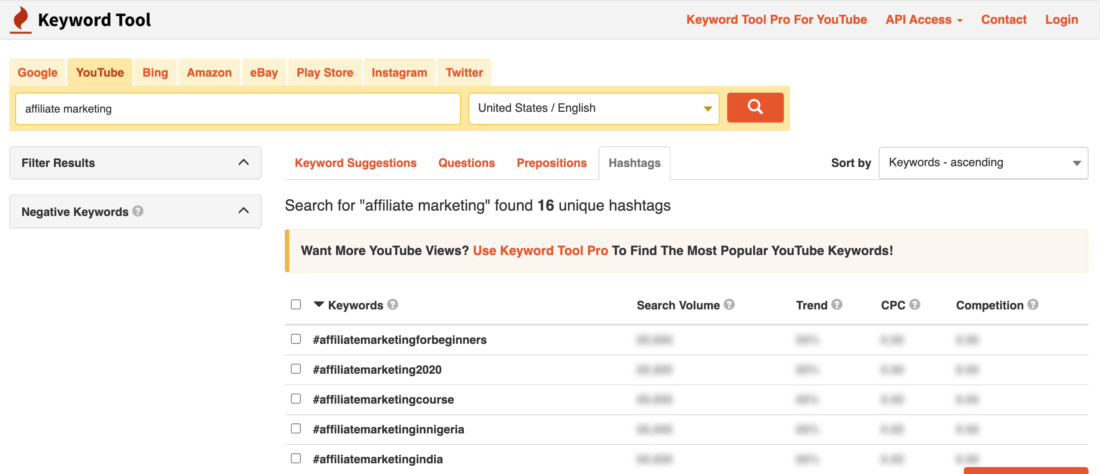Click the CPC column header
The image size is (1100, 474).
pos(893,305)
